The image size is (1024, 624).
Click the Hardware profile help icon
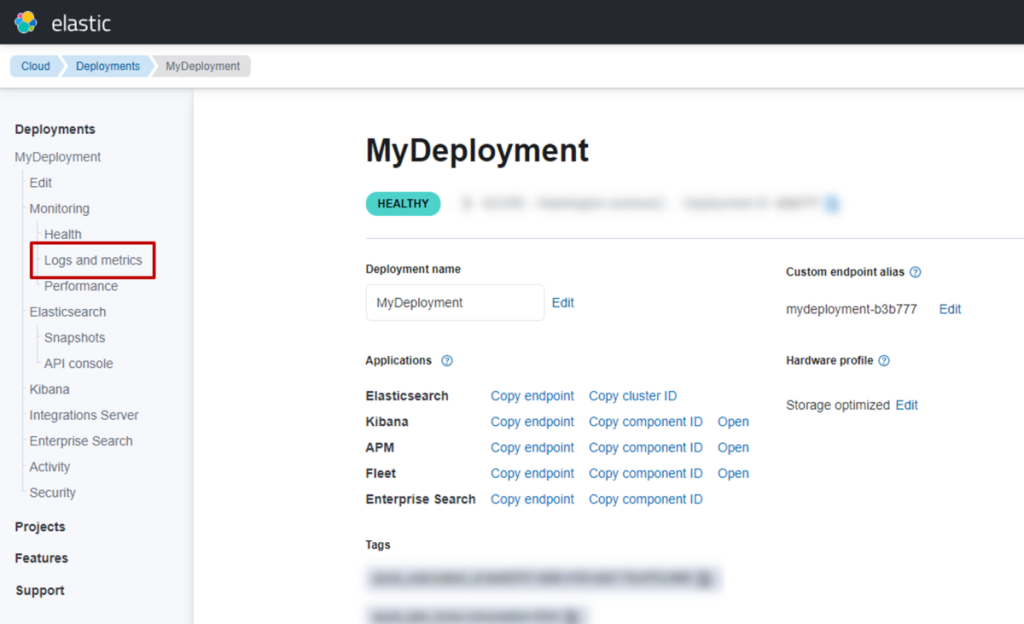(x=884, y=361)
